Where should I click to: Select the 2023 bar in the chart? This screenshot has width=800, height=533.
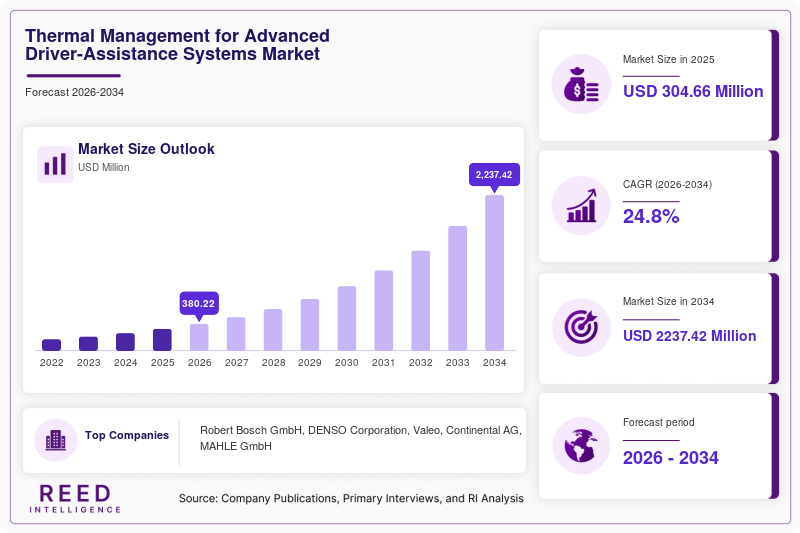tap(88, 344)
